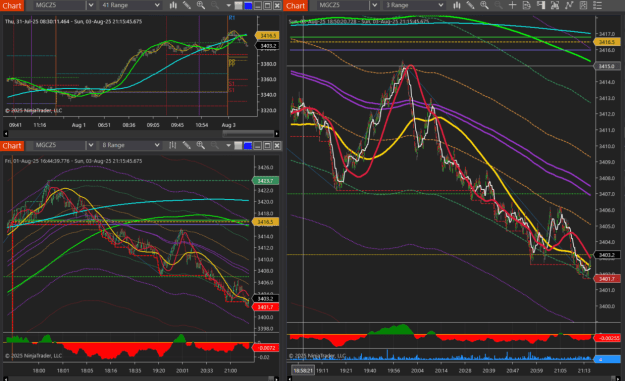Expand instrument dropdown arrow in 41 Range chart
The height and width of the screenshot is (381, 625).
(91, 5)
